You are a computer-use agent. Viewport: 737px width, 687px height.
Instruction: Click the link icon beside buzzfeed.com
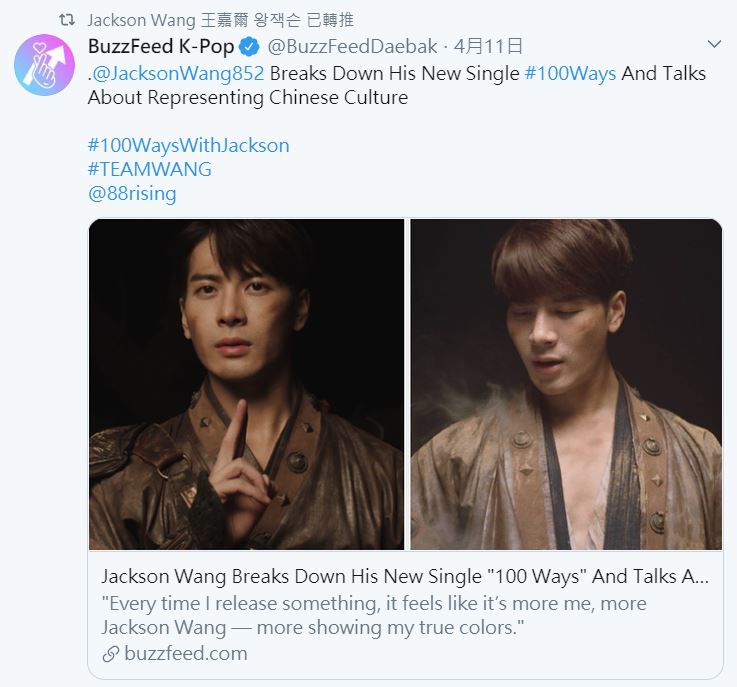click(x=110, y=654)
